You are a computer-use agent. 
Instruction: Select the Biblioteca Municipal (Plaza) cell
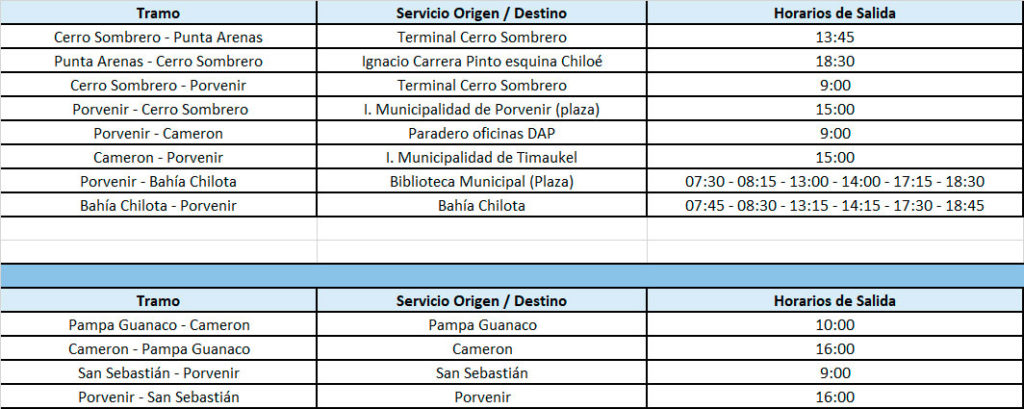click(482, 181)
